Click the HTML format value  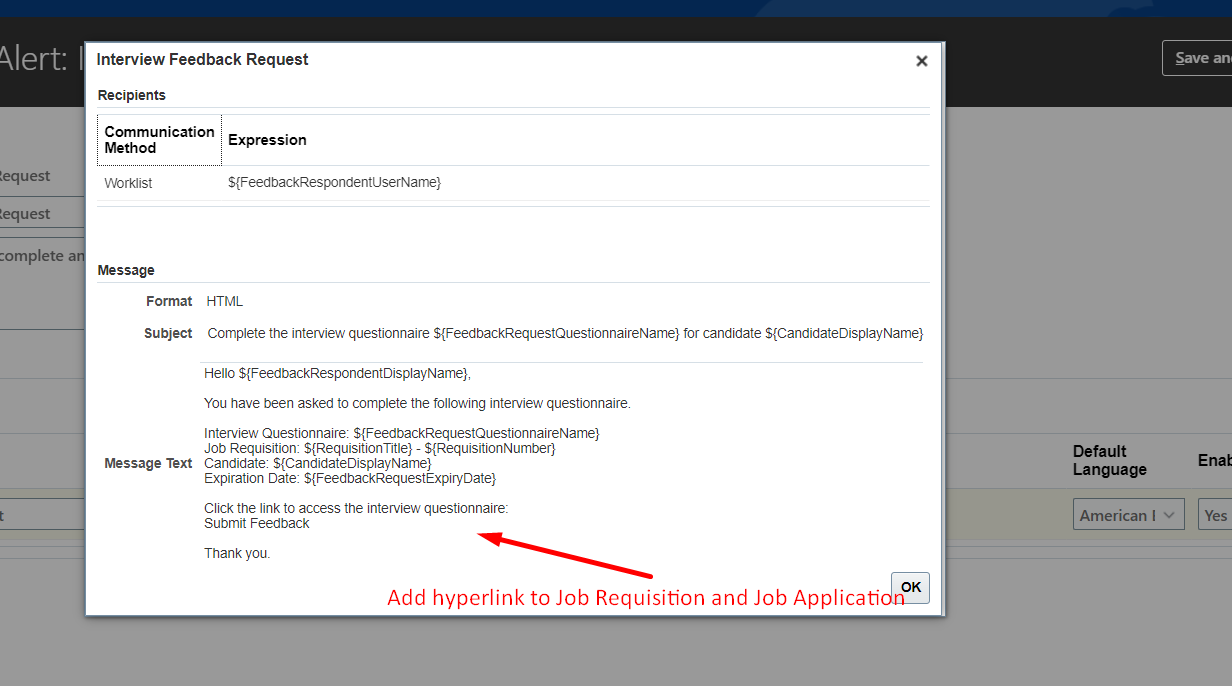(224, 300)
